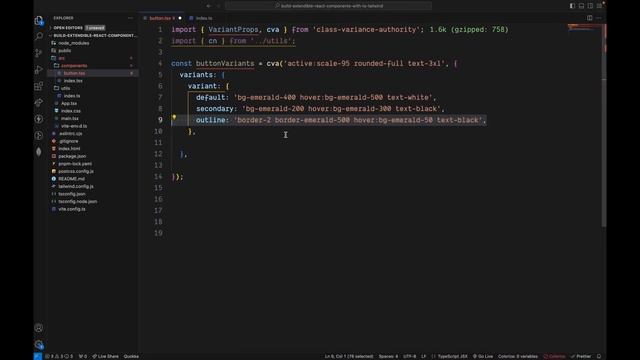Click Quokka in the status bar

coord(131,356)
